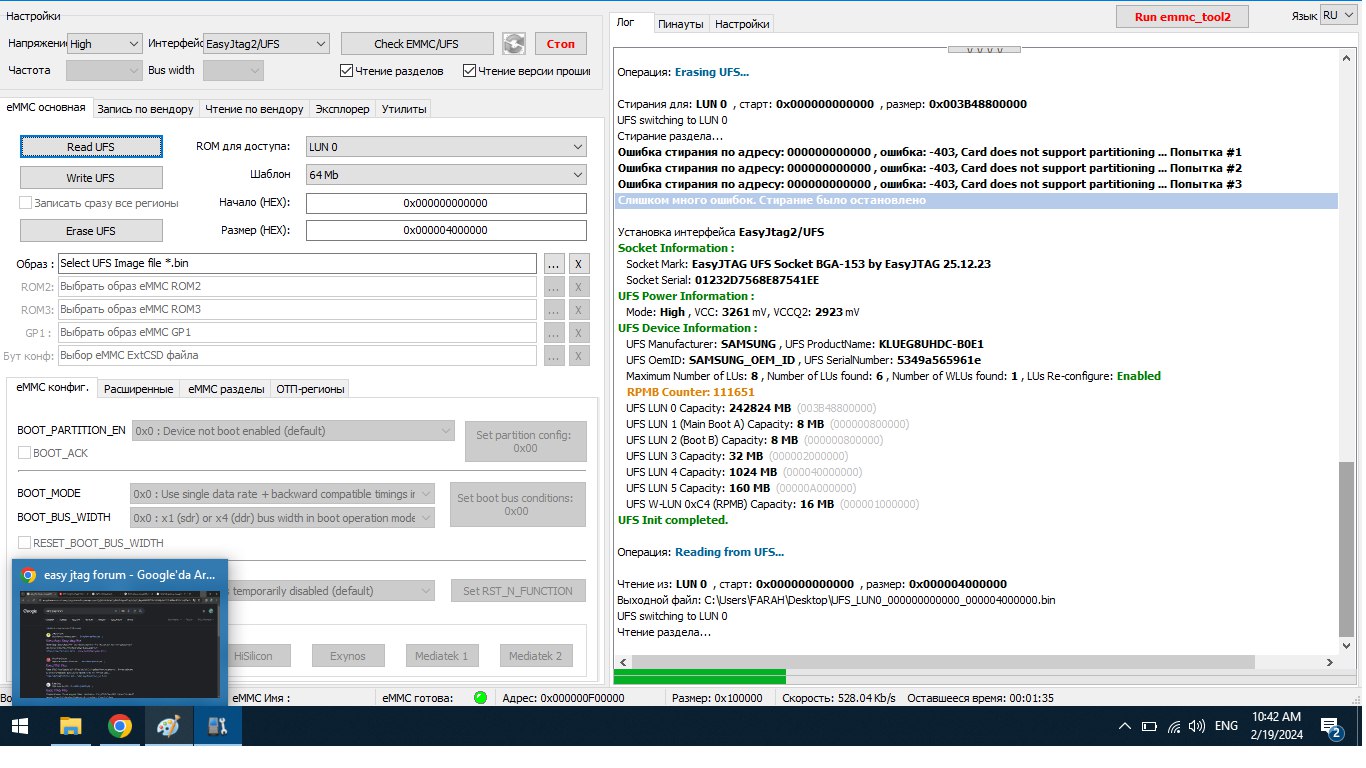Viewport: 1366px width, 768px height.
Task: Toggle 'Чтение версии прошивки' checkbox
Action: click(469, 71)
